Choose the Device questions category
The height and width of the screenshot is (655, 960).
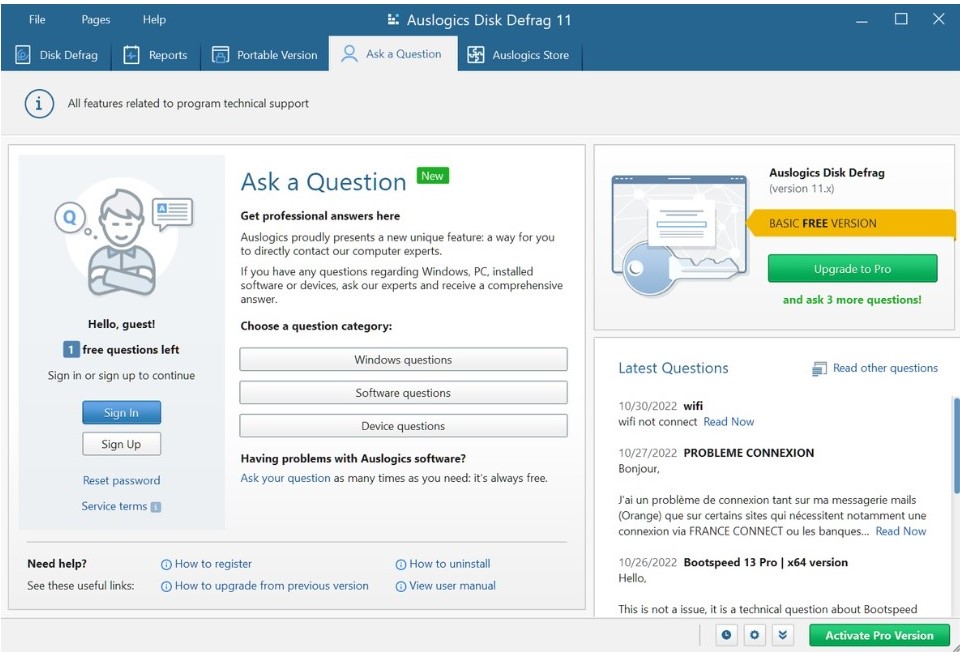tap(403, 425)
